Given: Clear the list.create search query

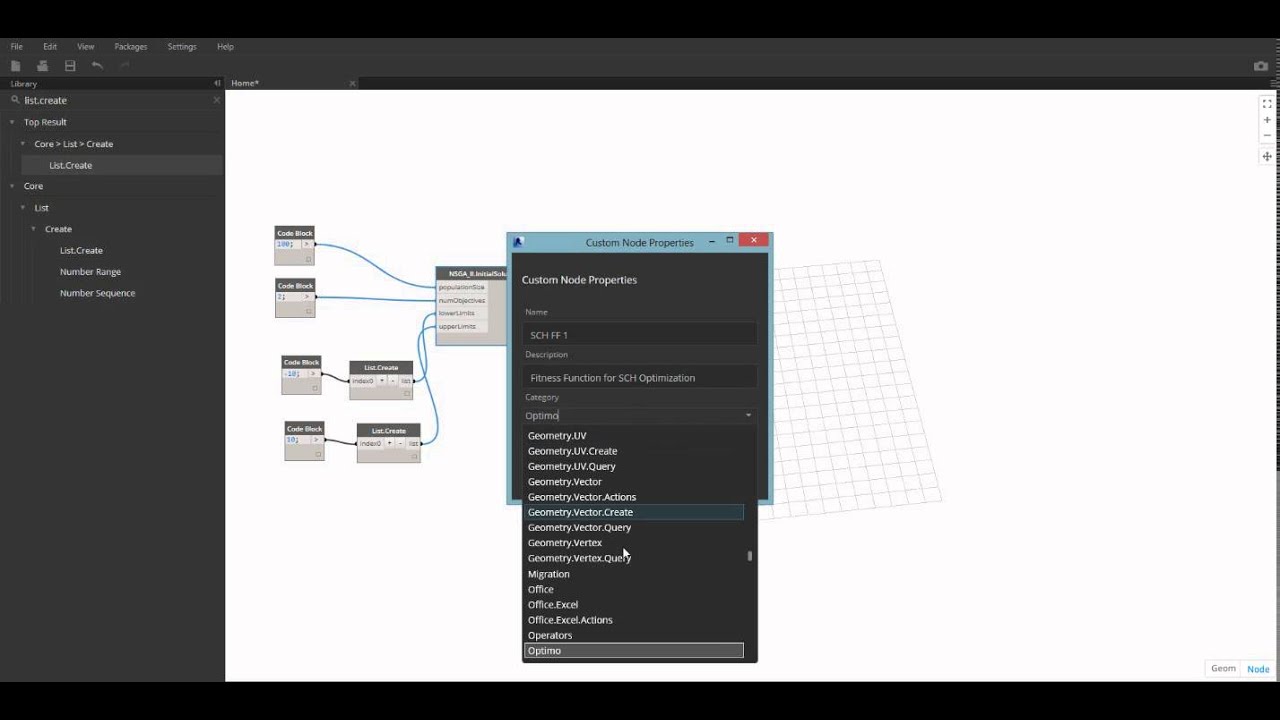Looking at the screenshot, I should pyautogui.click(x=216, y=100).
